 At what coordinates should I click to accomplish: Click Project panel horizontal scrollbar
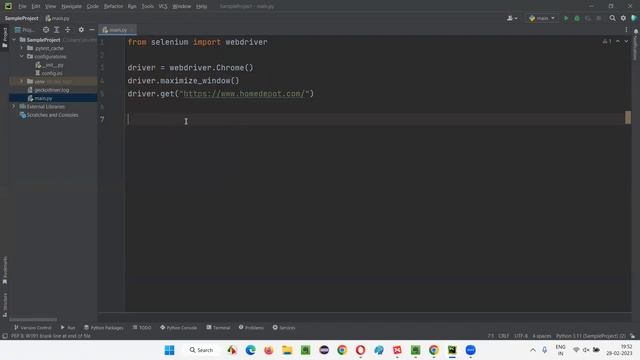[x=33, y=320]
